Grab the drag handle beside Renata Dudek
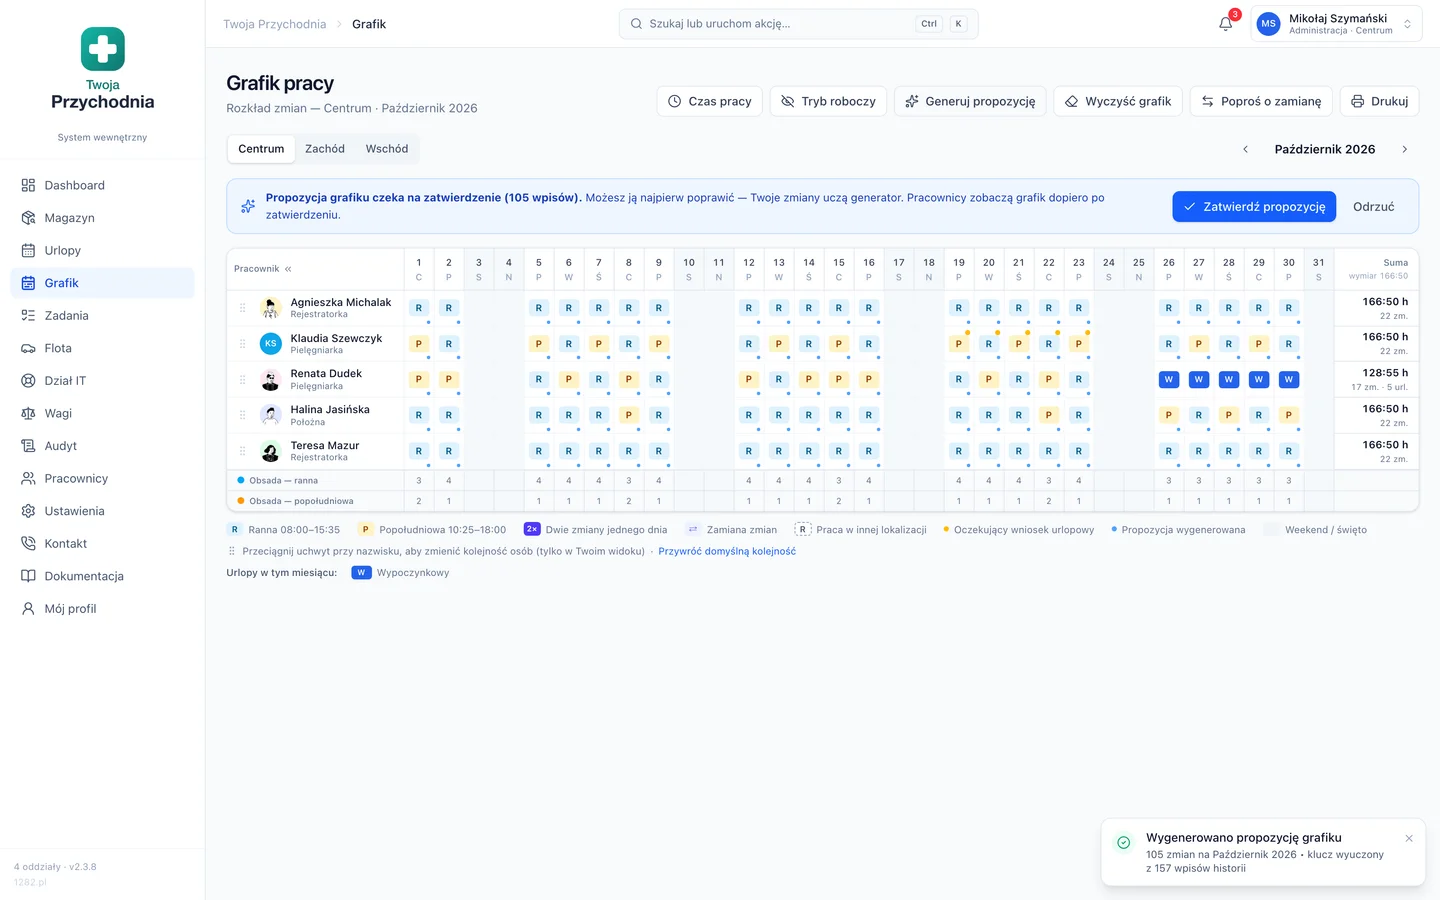 [242, 380]
